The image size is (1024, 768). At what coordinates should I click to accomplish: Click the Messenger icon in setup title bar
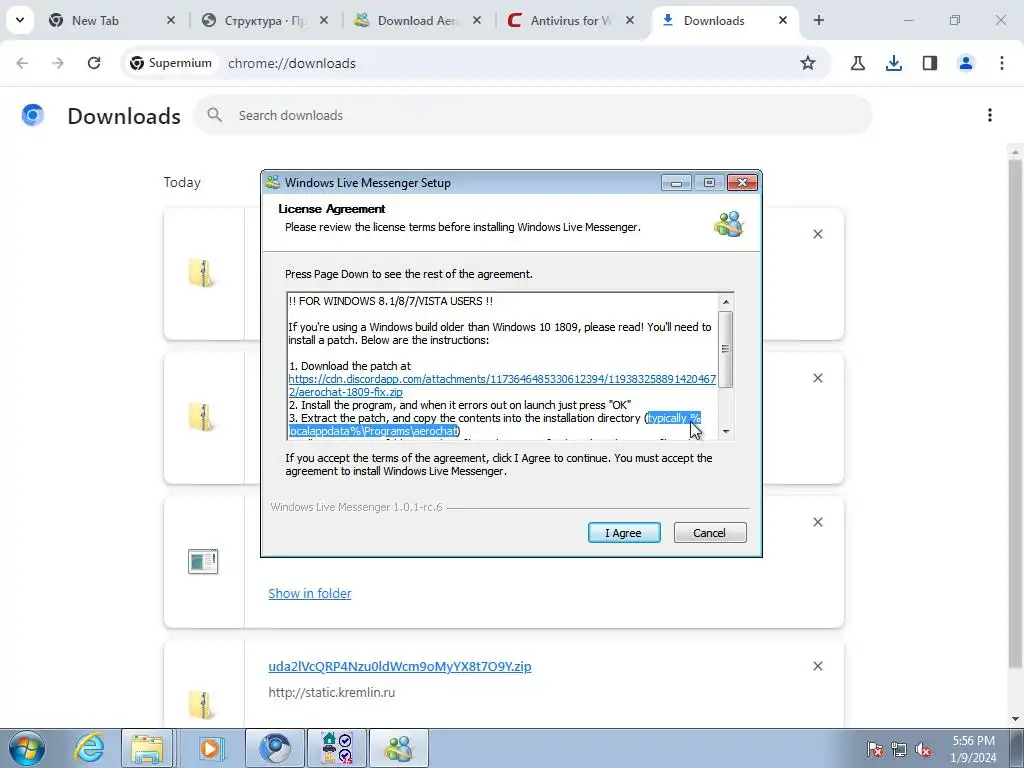[273, 182]
